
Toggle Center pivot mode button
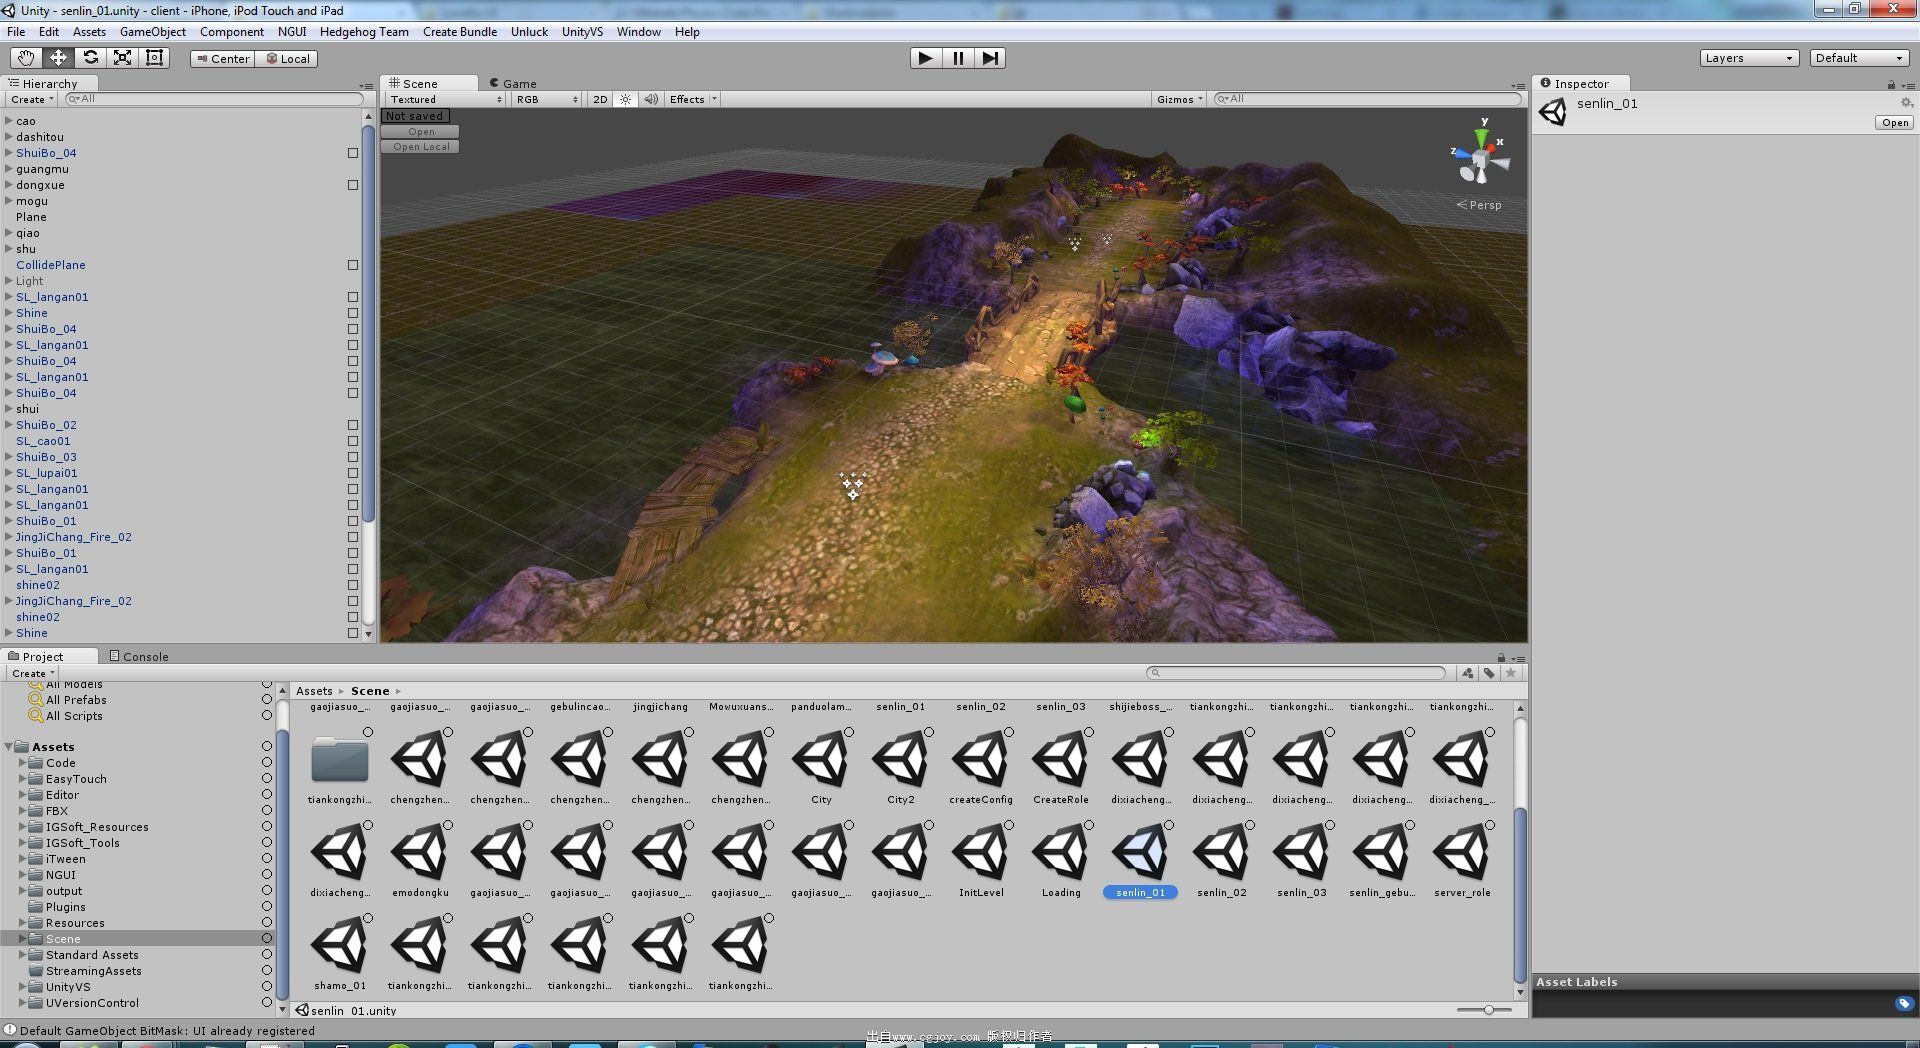222,58
